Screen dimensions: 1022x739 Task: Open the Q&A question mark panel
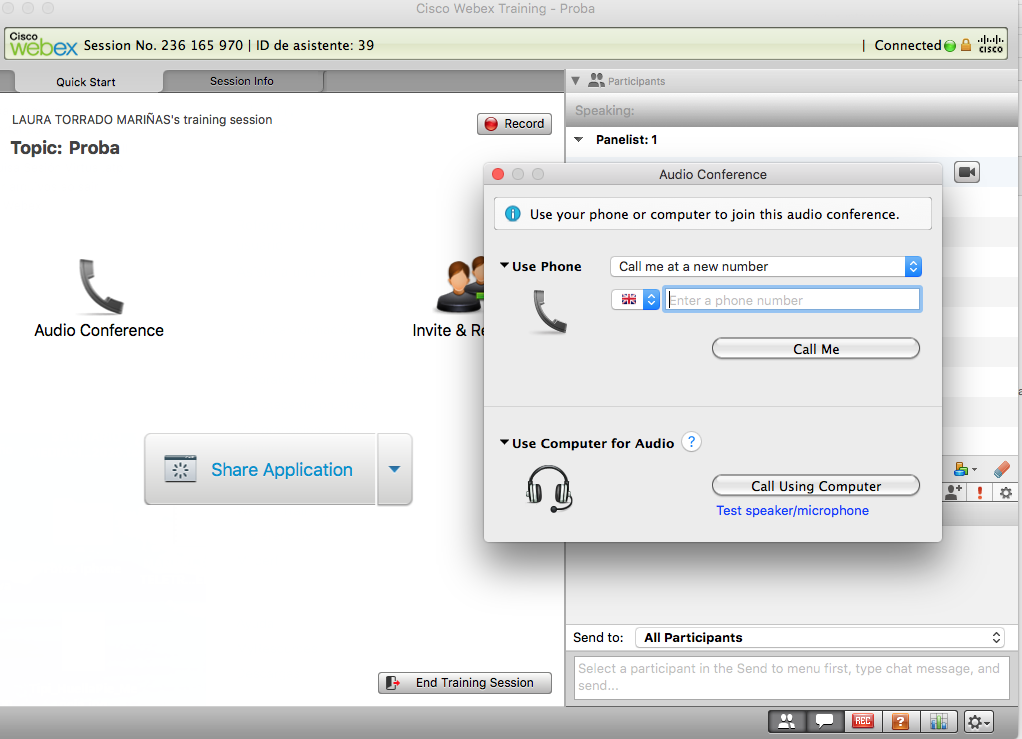[899, 721]
